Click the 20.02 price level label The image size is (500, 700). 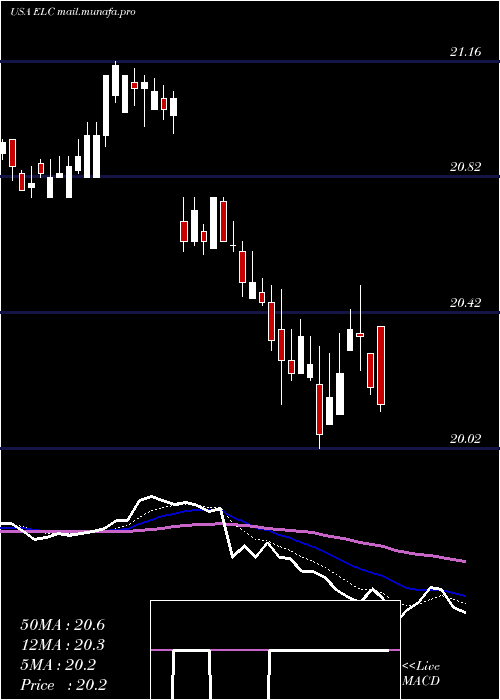tap(465, 439)
